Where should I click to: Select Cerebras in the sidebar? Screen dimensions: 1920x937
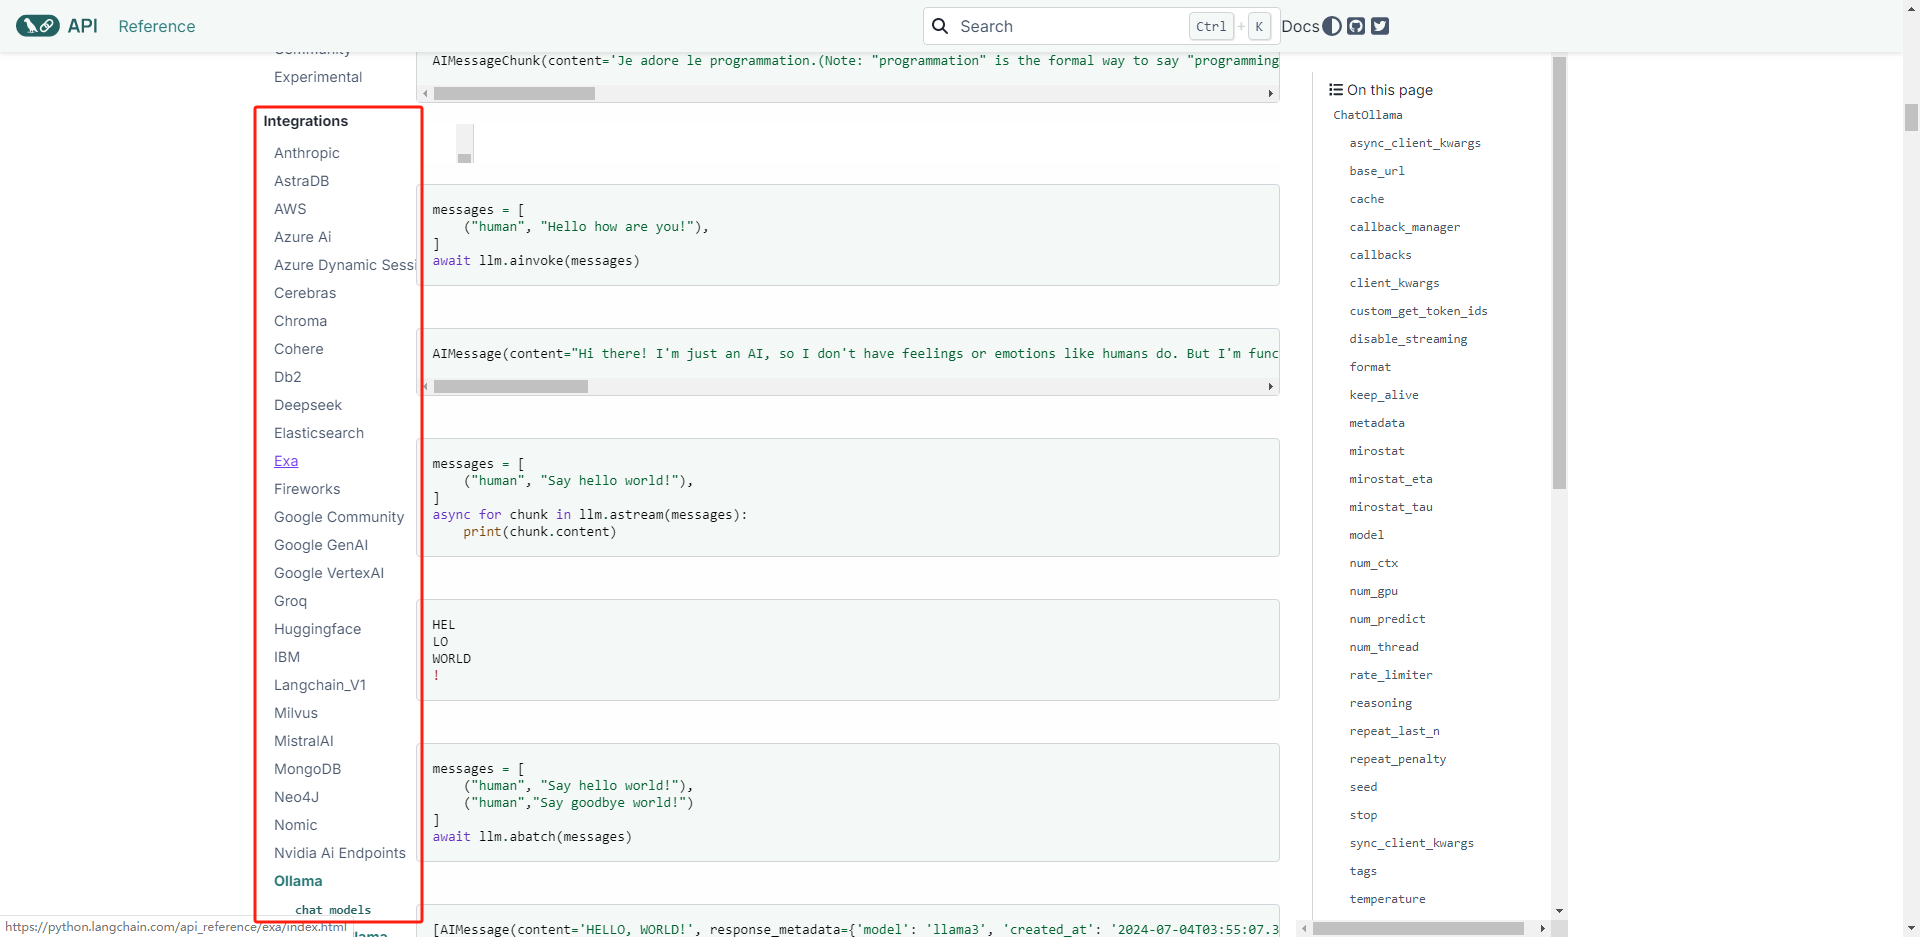[x=305, y=293]
